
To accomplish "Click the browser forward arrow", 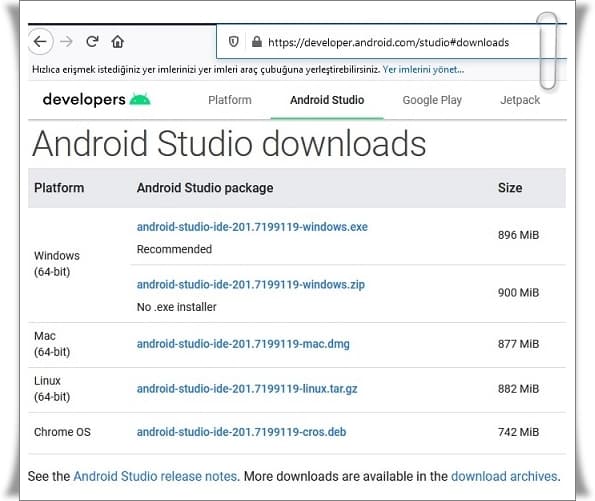I will [66, 41].
